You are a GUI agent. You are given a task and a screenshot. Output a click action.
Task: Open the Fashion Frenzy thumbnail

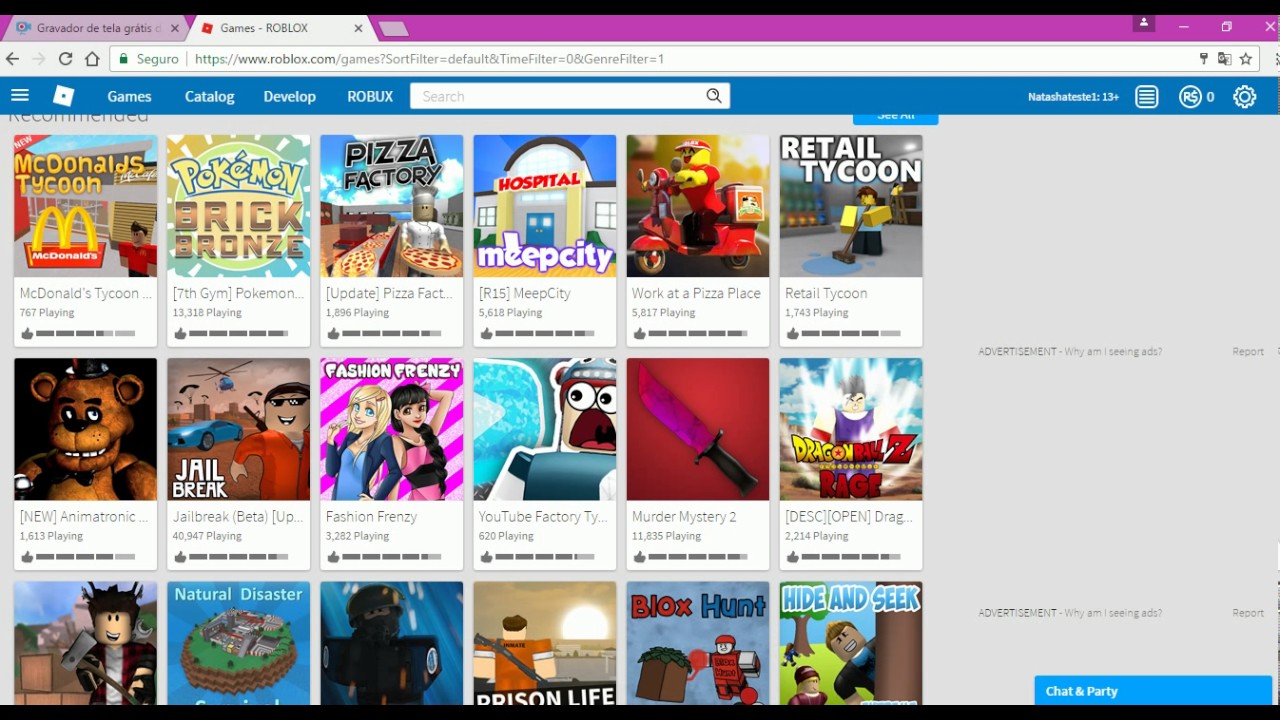pyautogui.click(x=391, y=429)
